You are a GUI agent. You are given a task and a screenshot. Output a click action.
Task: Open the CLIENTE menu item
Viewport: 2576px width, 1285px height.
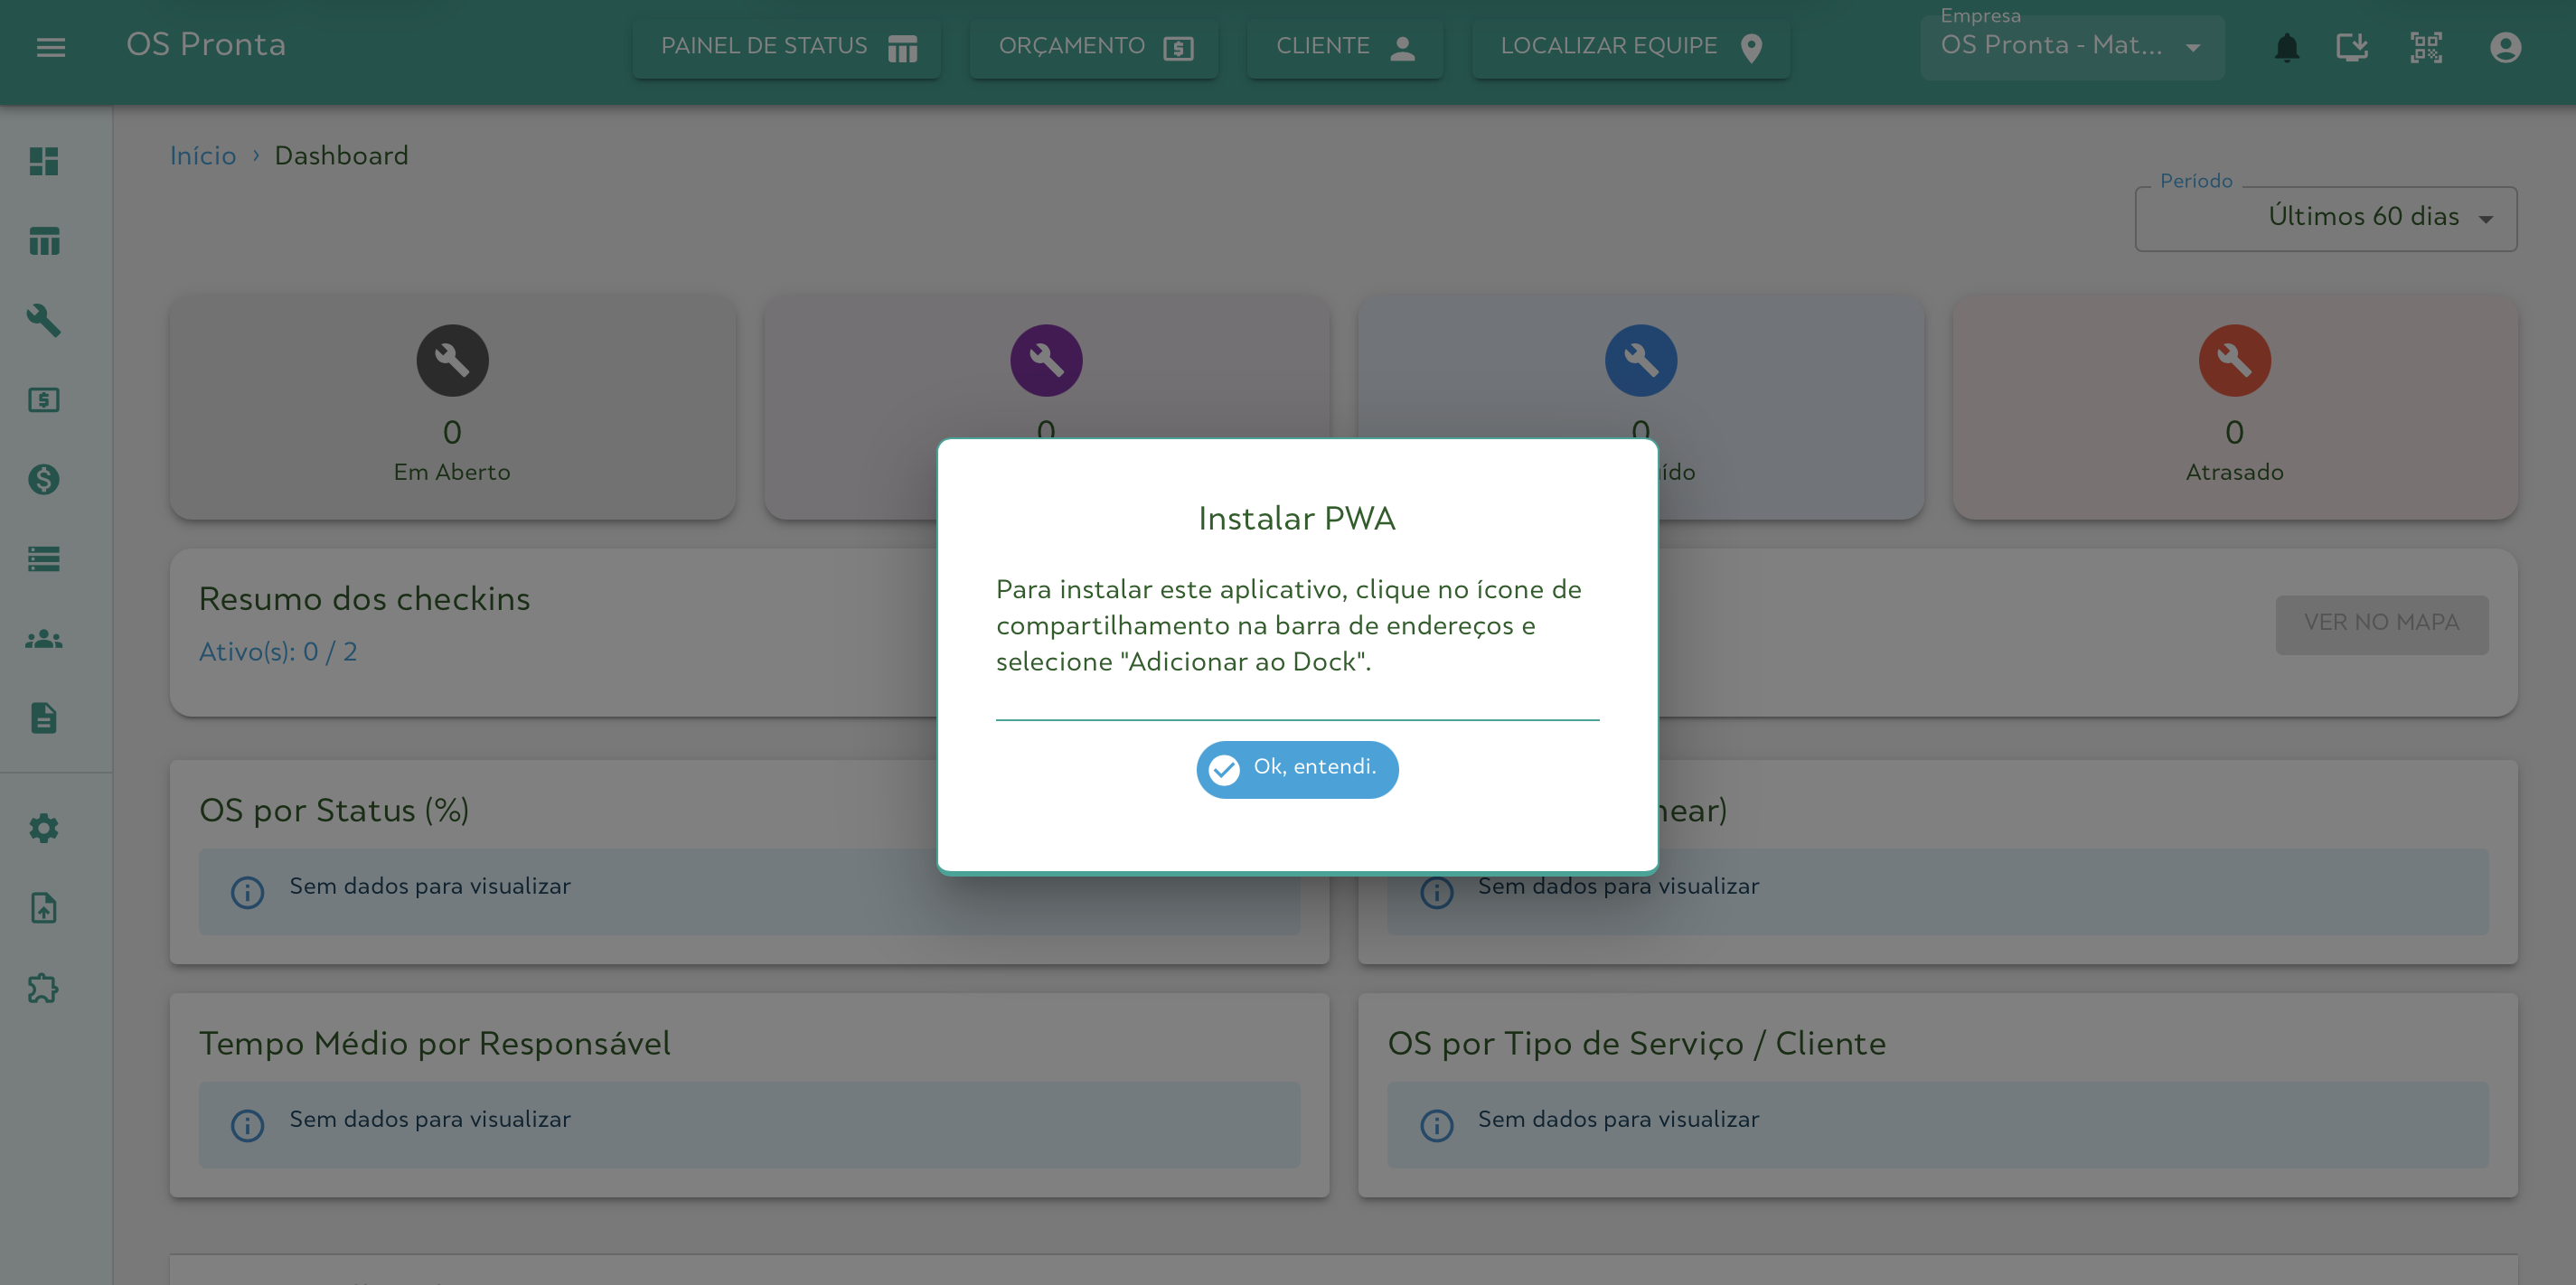[1344, 47]
